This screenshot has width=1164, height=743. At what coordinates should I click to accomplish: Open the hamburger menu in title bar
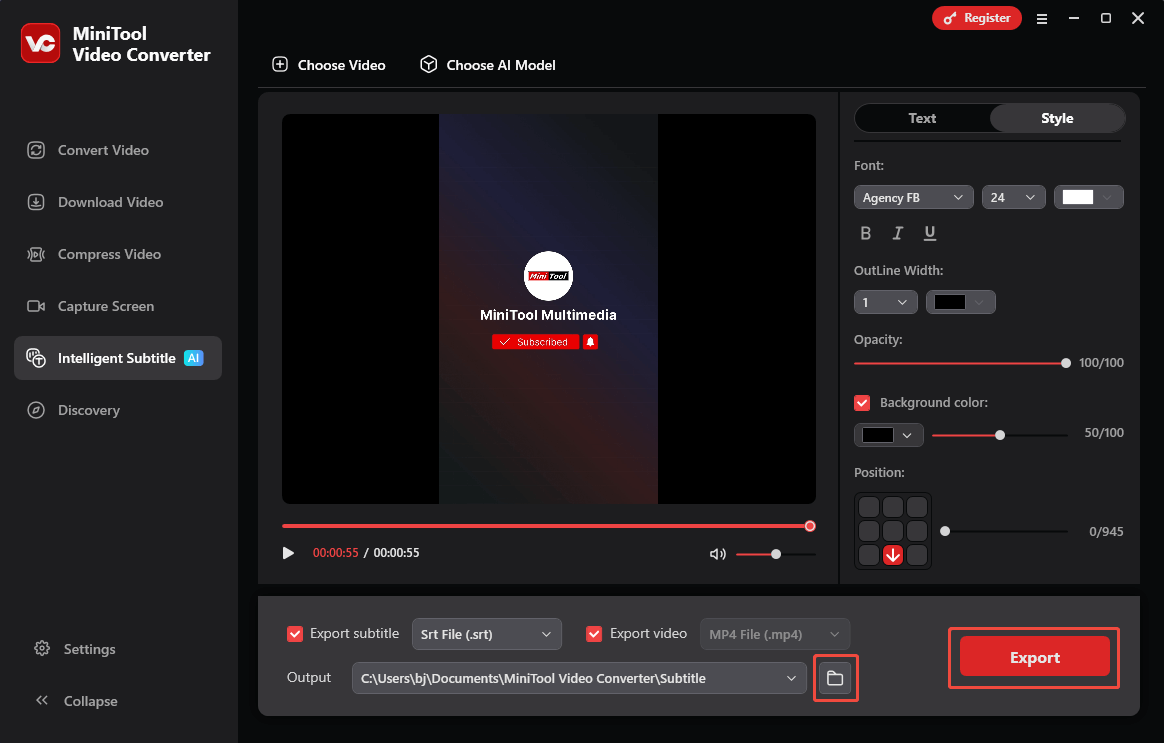[x=1042, y=18]
